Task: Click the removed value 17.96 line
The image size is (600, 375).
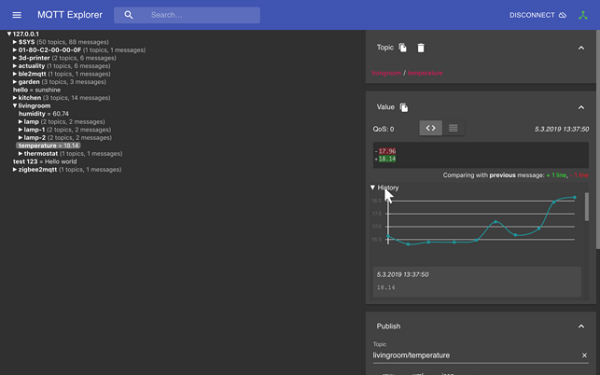Action: point(387,151)
